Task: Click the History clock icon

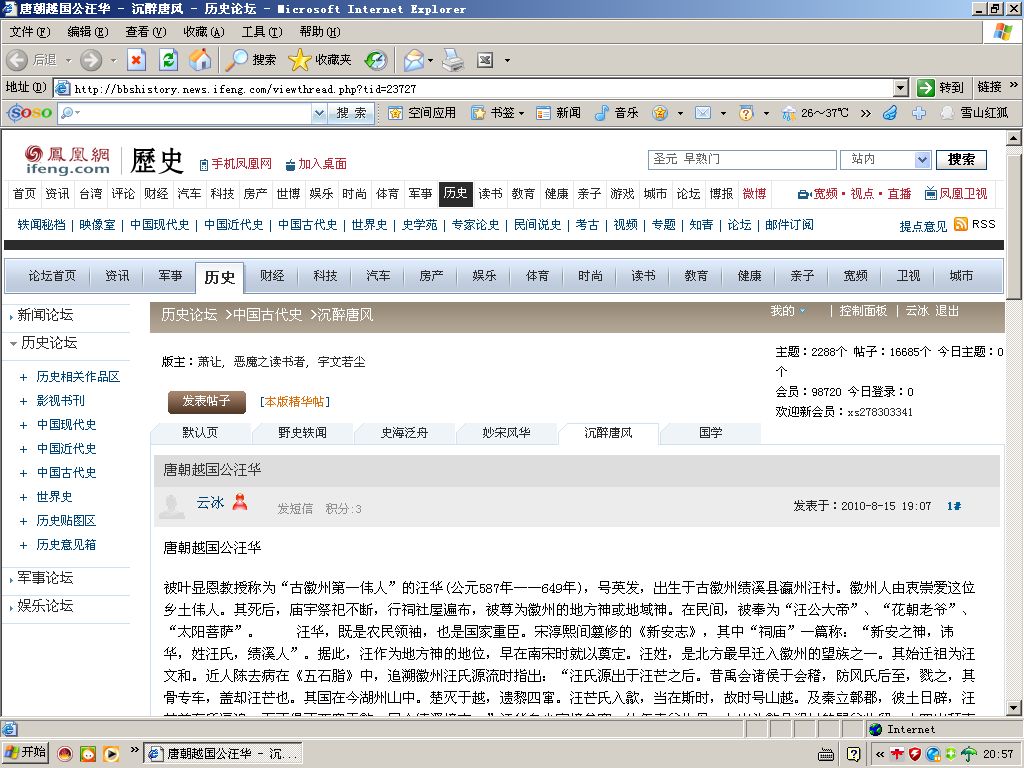Action: pos(375,60)
